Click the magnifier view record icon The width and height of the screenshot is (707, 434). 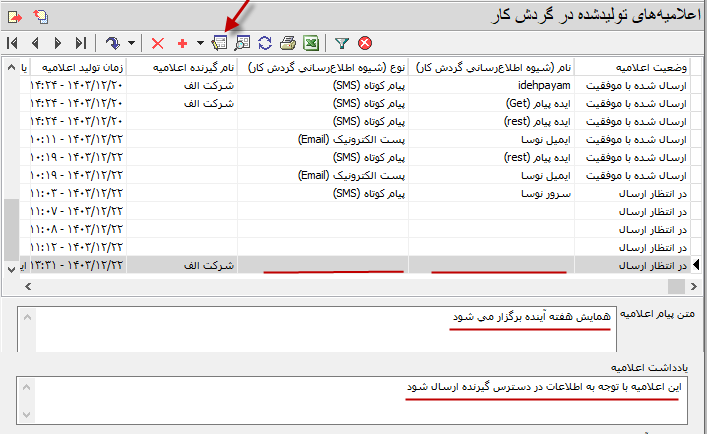(243, 43)
